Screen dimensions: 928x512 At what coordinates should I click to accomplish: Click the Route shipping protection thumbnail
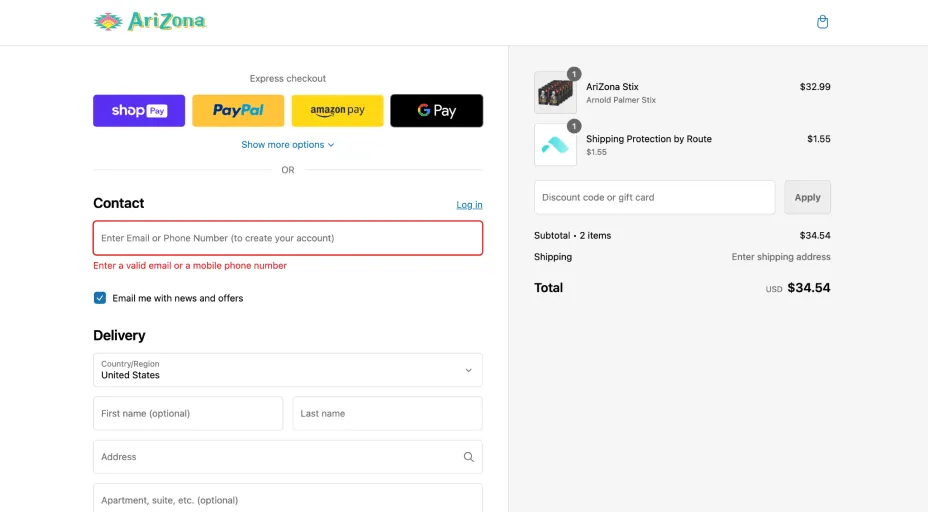click(x=555, y=144)
